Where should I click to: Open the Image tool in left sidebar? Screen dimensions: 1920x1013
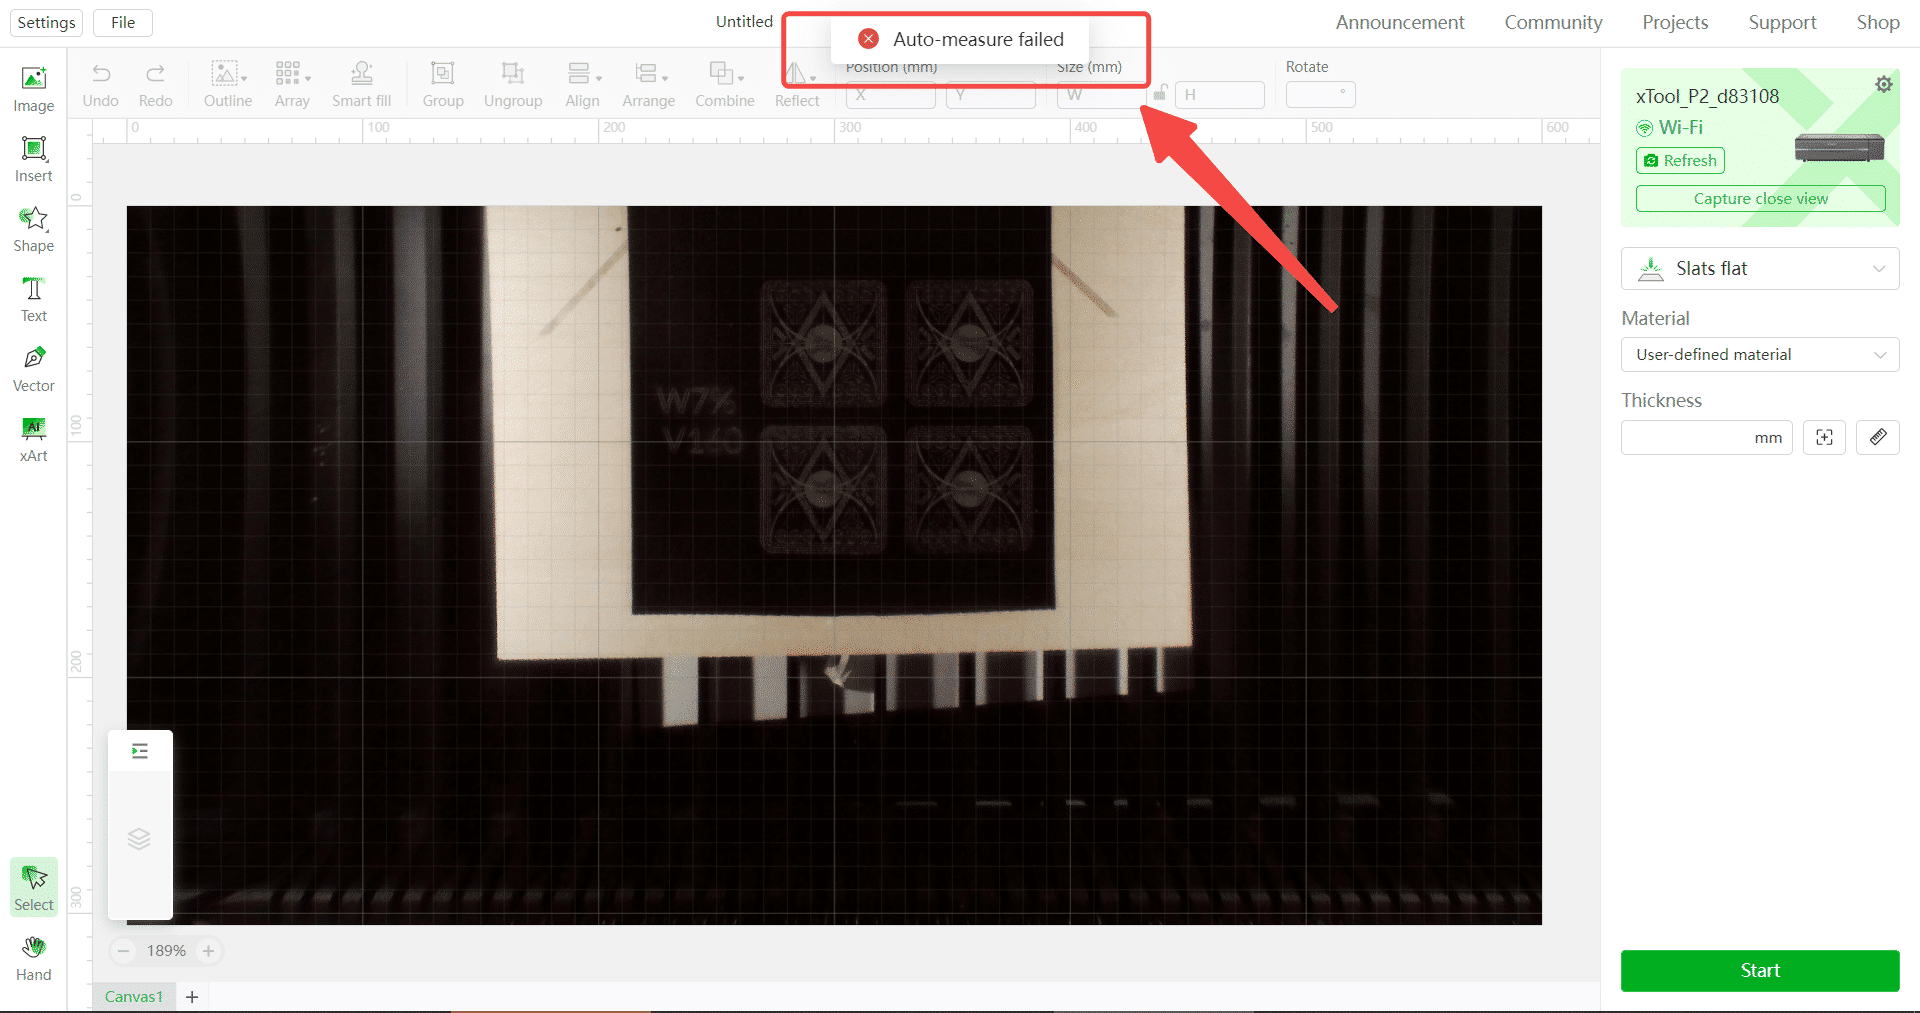[x=34, y=89]
